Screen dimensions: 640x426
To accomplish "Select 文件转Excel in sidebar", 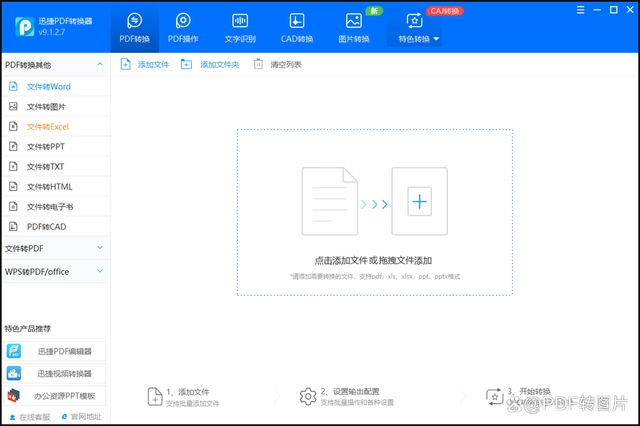I will tap(56, 126).
